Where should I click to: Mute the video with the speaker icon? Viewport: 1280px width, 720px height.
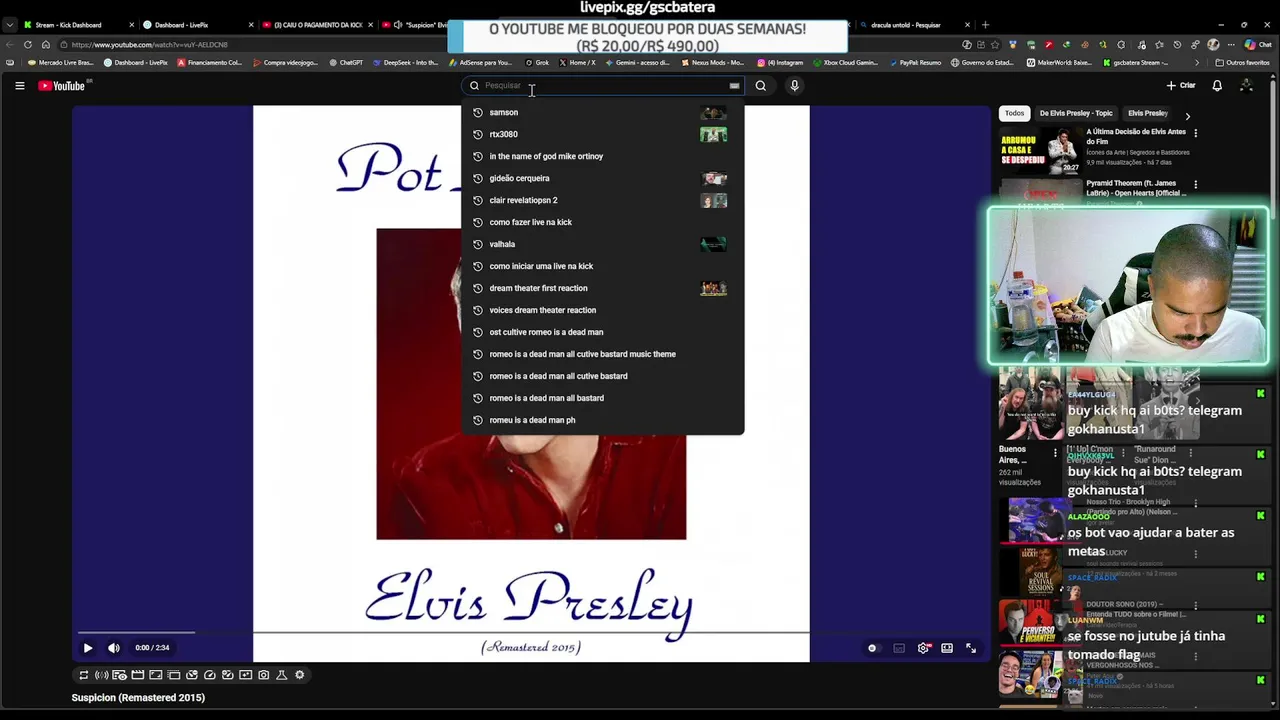tap(114, 648)
